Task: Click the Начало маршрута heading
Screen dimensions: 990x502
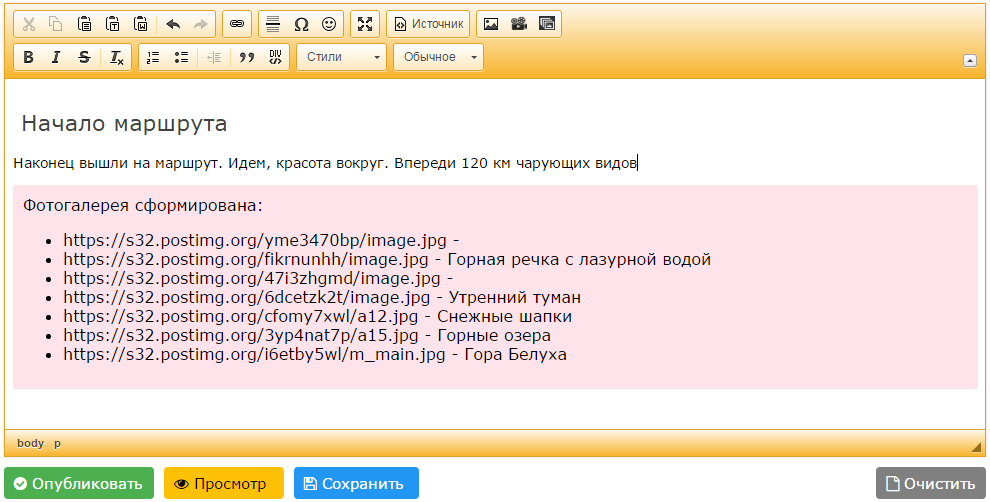Action: coord(124,123)
